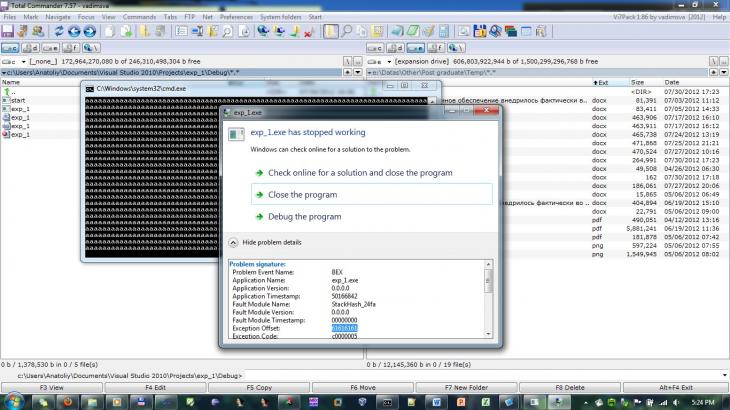The width and height of the screenshot is (730, 410).
Task: Click Word icon in taskbar
Action: [x=436, y=402]
